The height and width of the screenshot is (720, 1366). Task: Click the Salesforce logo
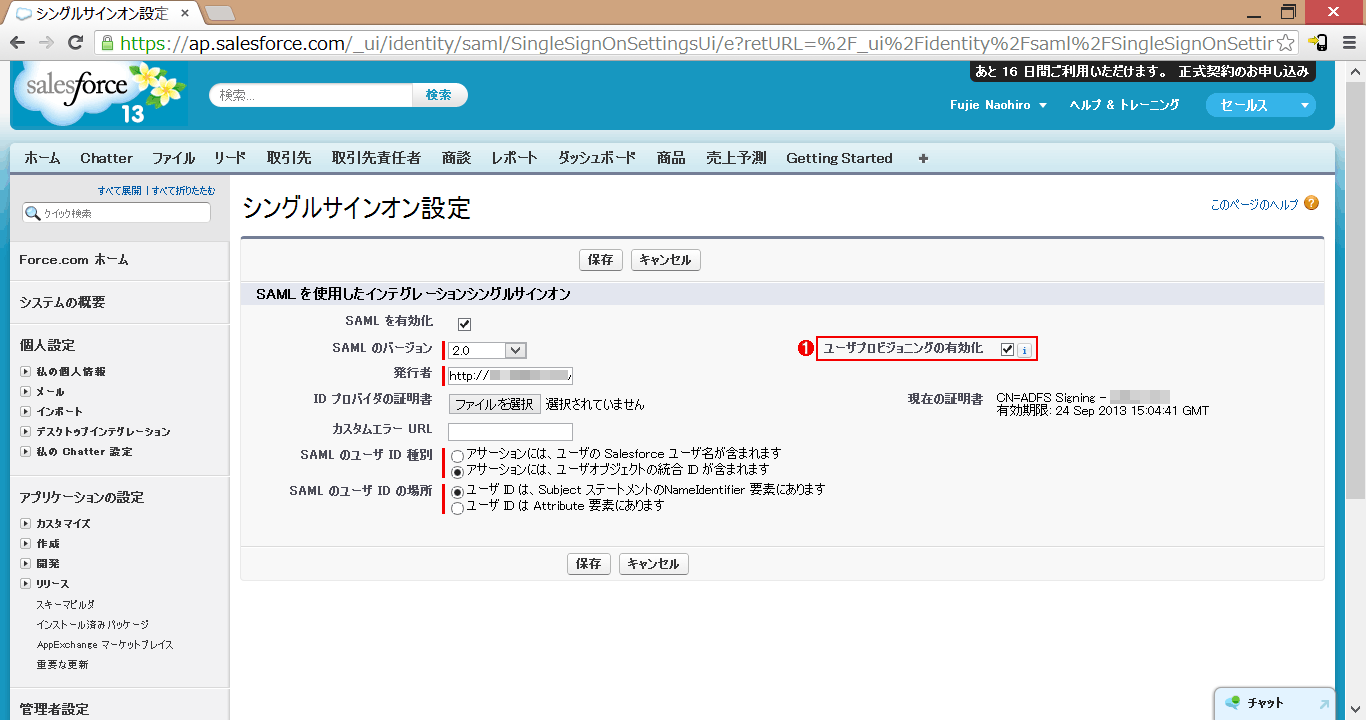coord(99,93)
